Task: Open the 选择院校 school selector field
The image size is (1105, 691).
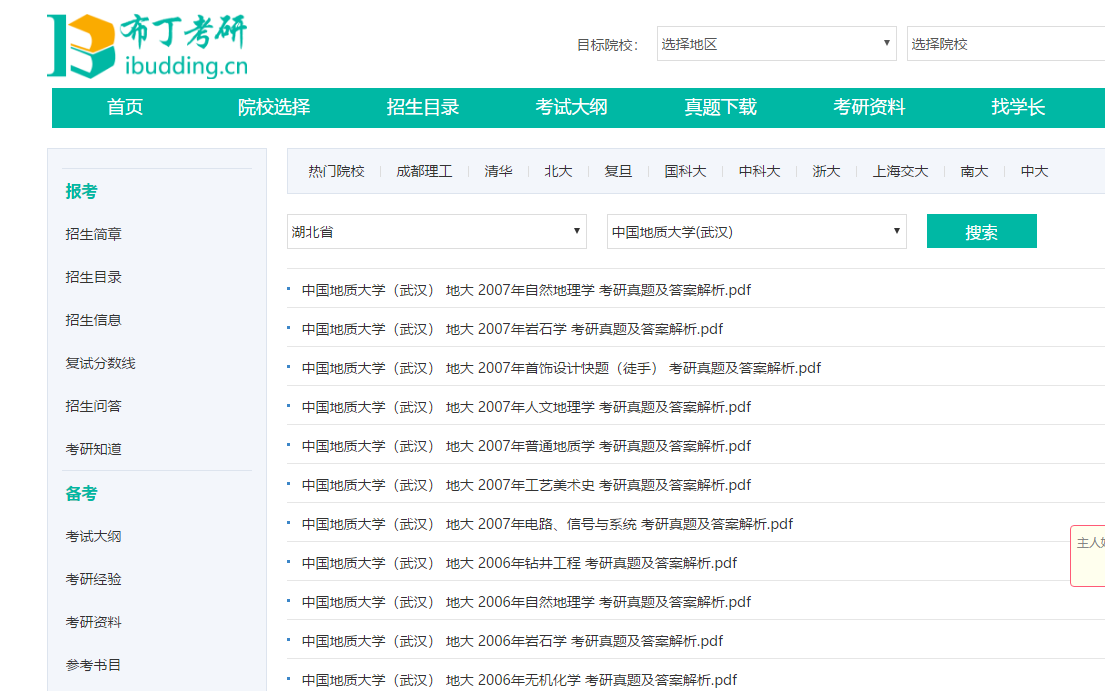Action: click(x=1006, y=44)
